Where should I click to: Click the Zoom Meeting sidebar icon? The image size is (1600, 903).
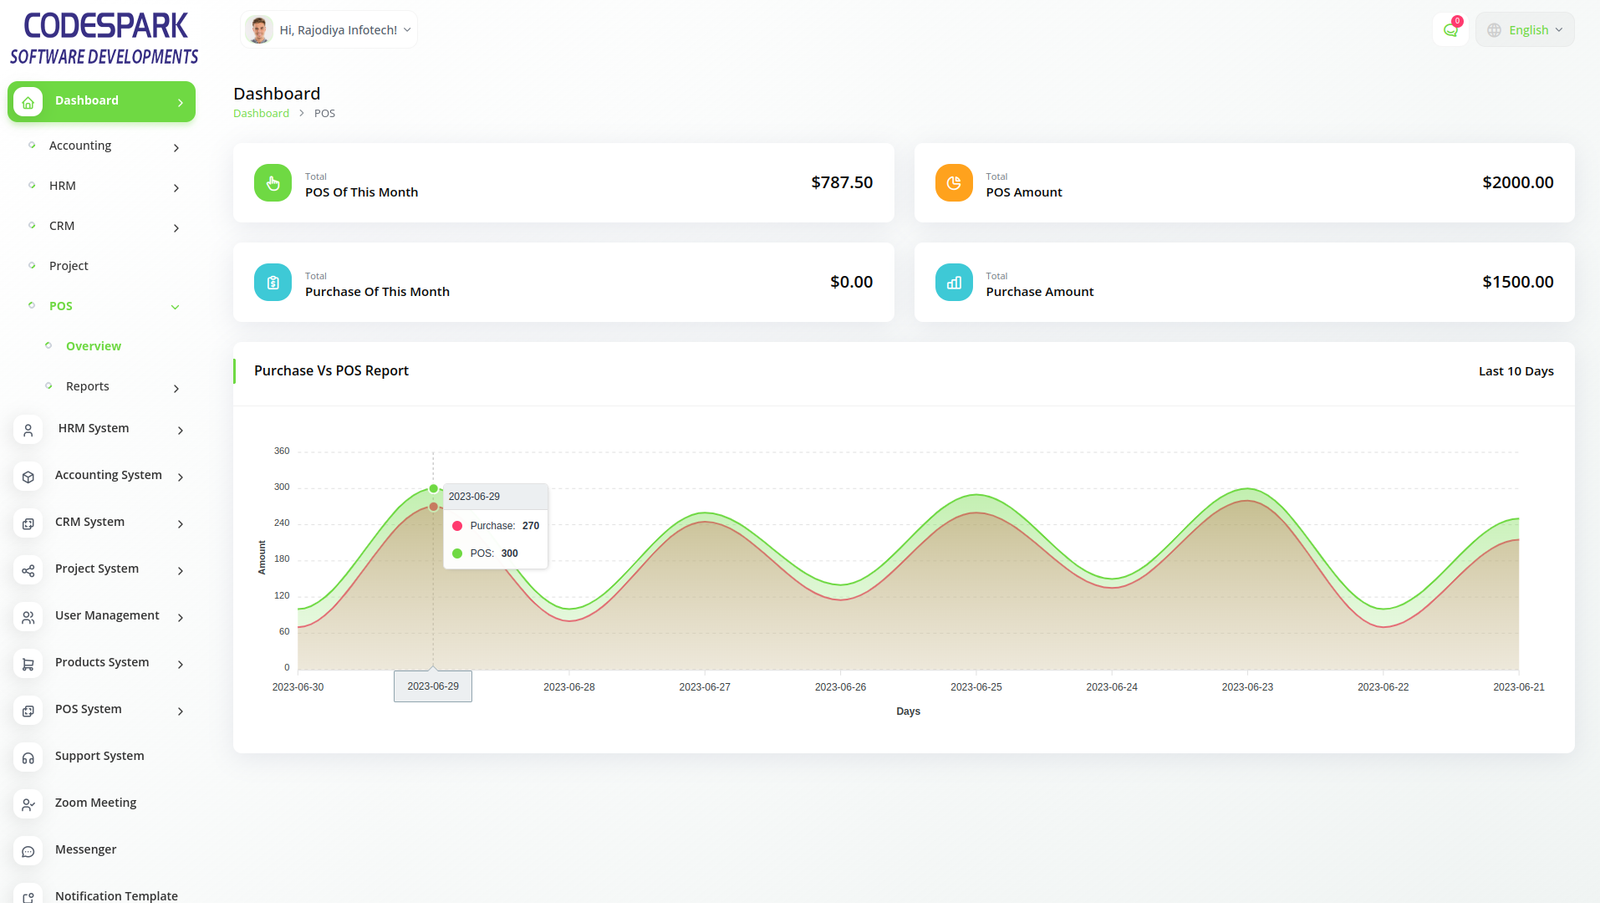[28, 805]
